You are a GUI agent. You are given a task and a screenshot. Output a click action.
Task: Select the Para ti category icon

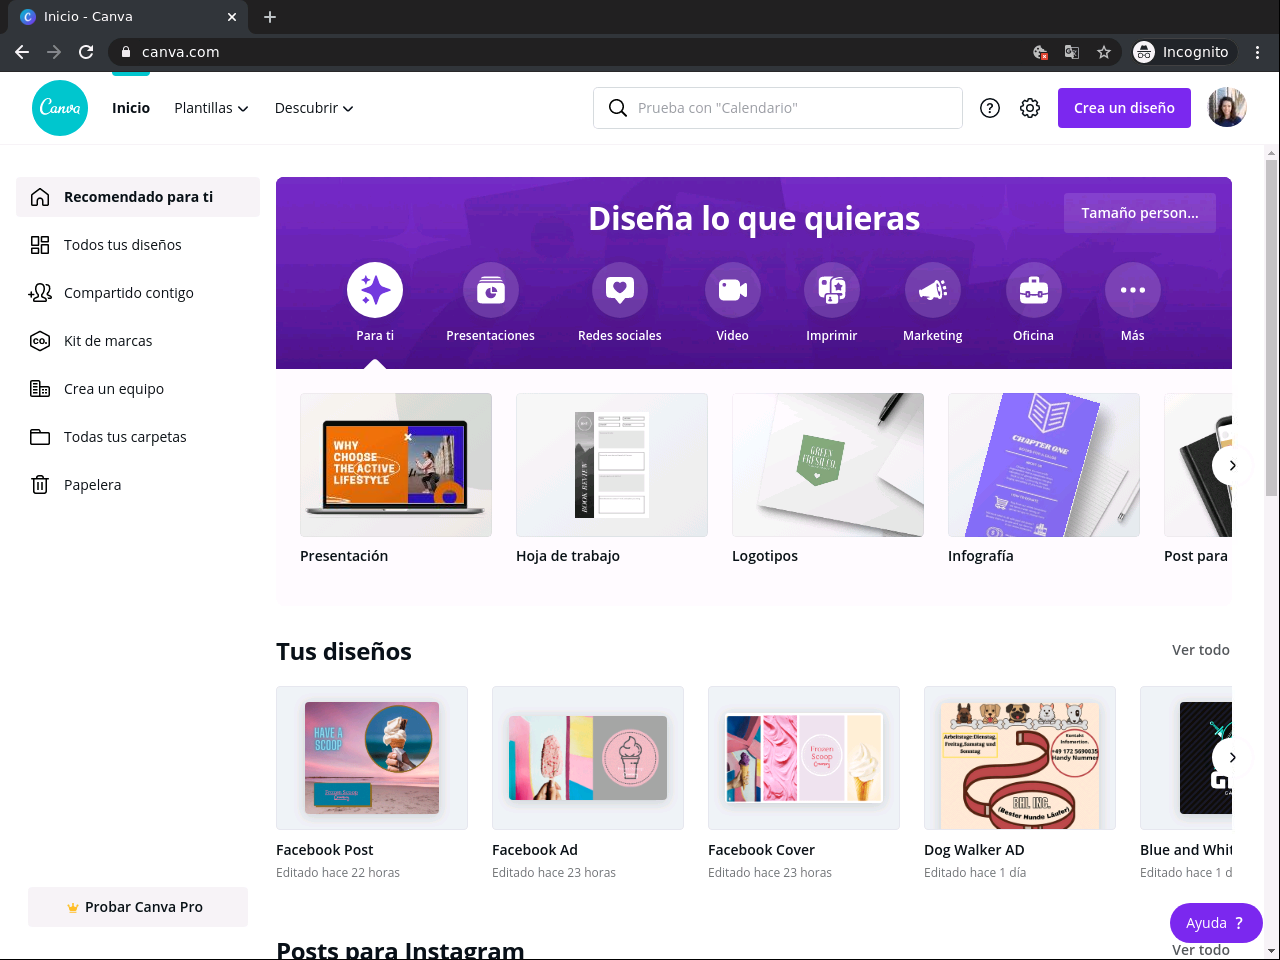pos(375,290)
